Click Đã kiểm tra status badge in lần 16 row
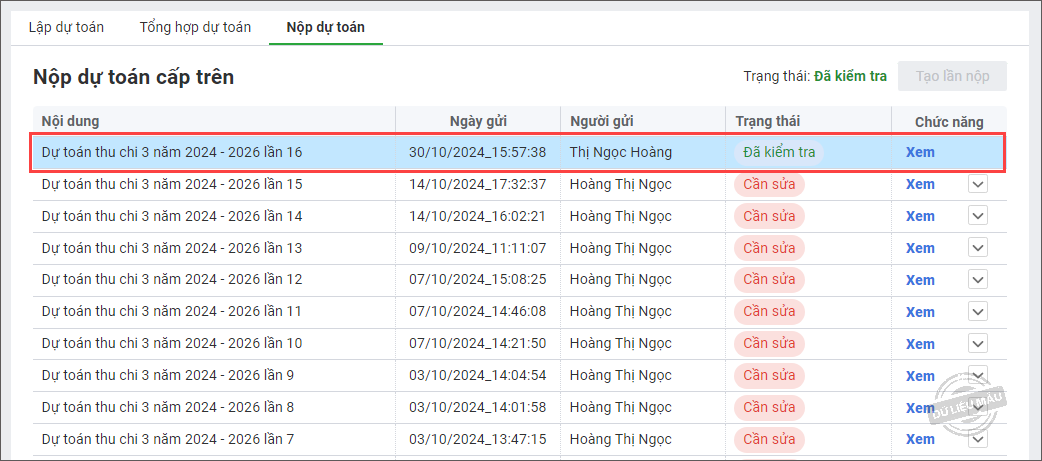Screen dimensions: 1042x461 (x=779, y=153)
